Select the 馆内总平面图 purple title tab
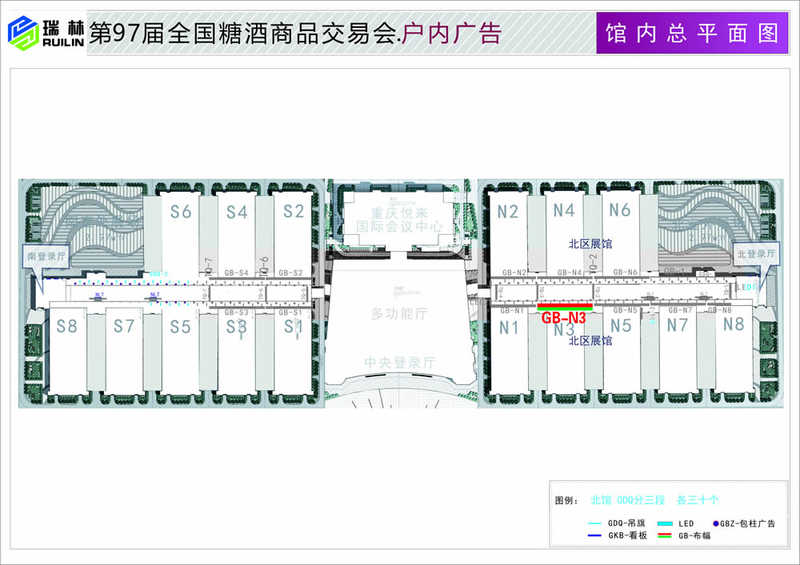 (691, 32)
